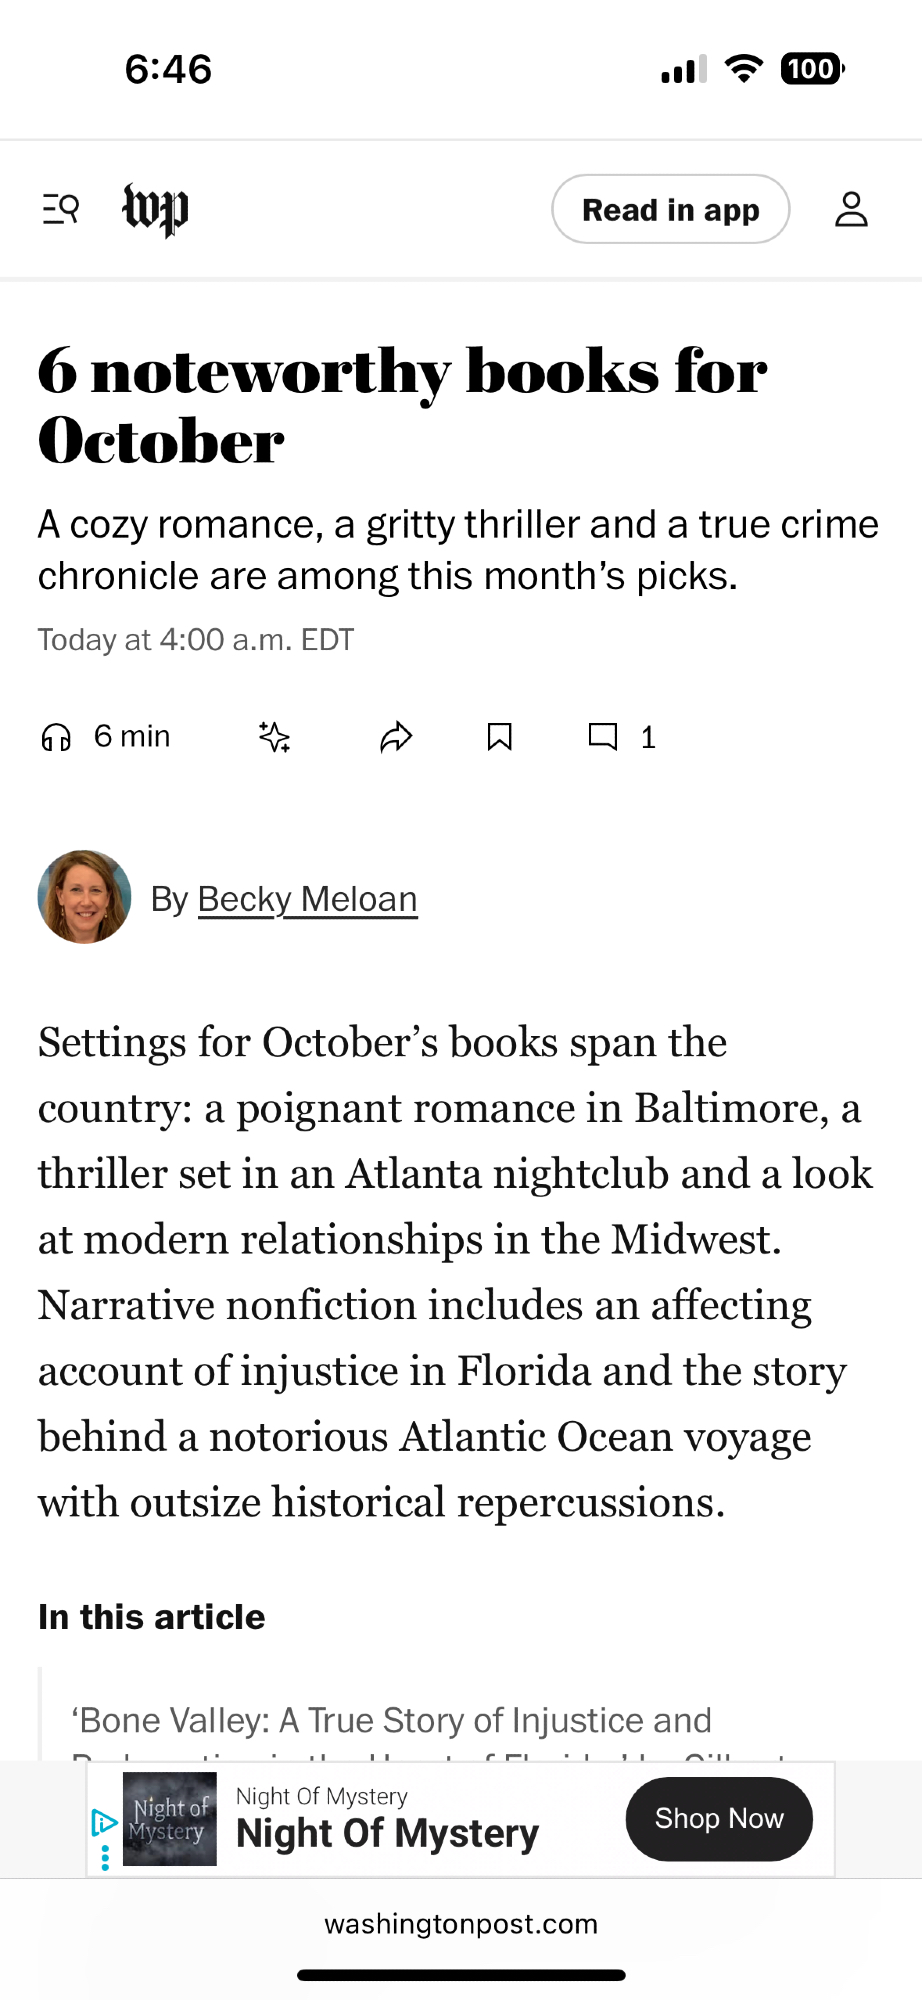Tap the author profile photo
Screen dimensions: 922x2000
(x=84, y=897)
